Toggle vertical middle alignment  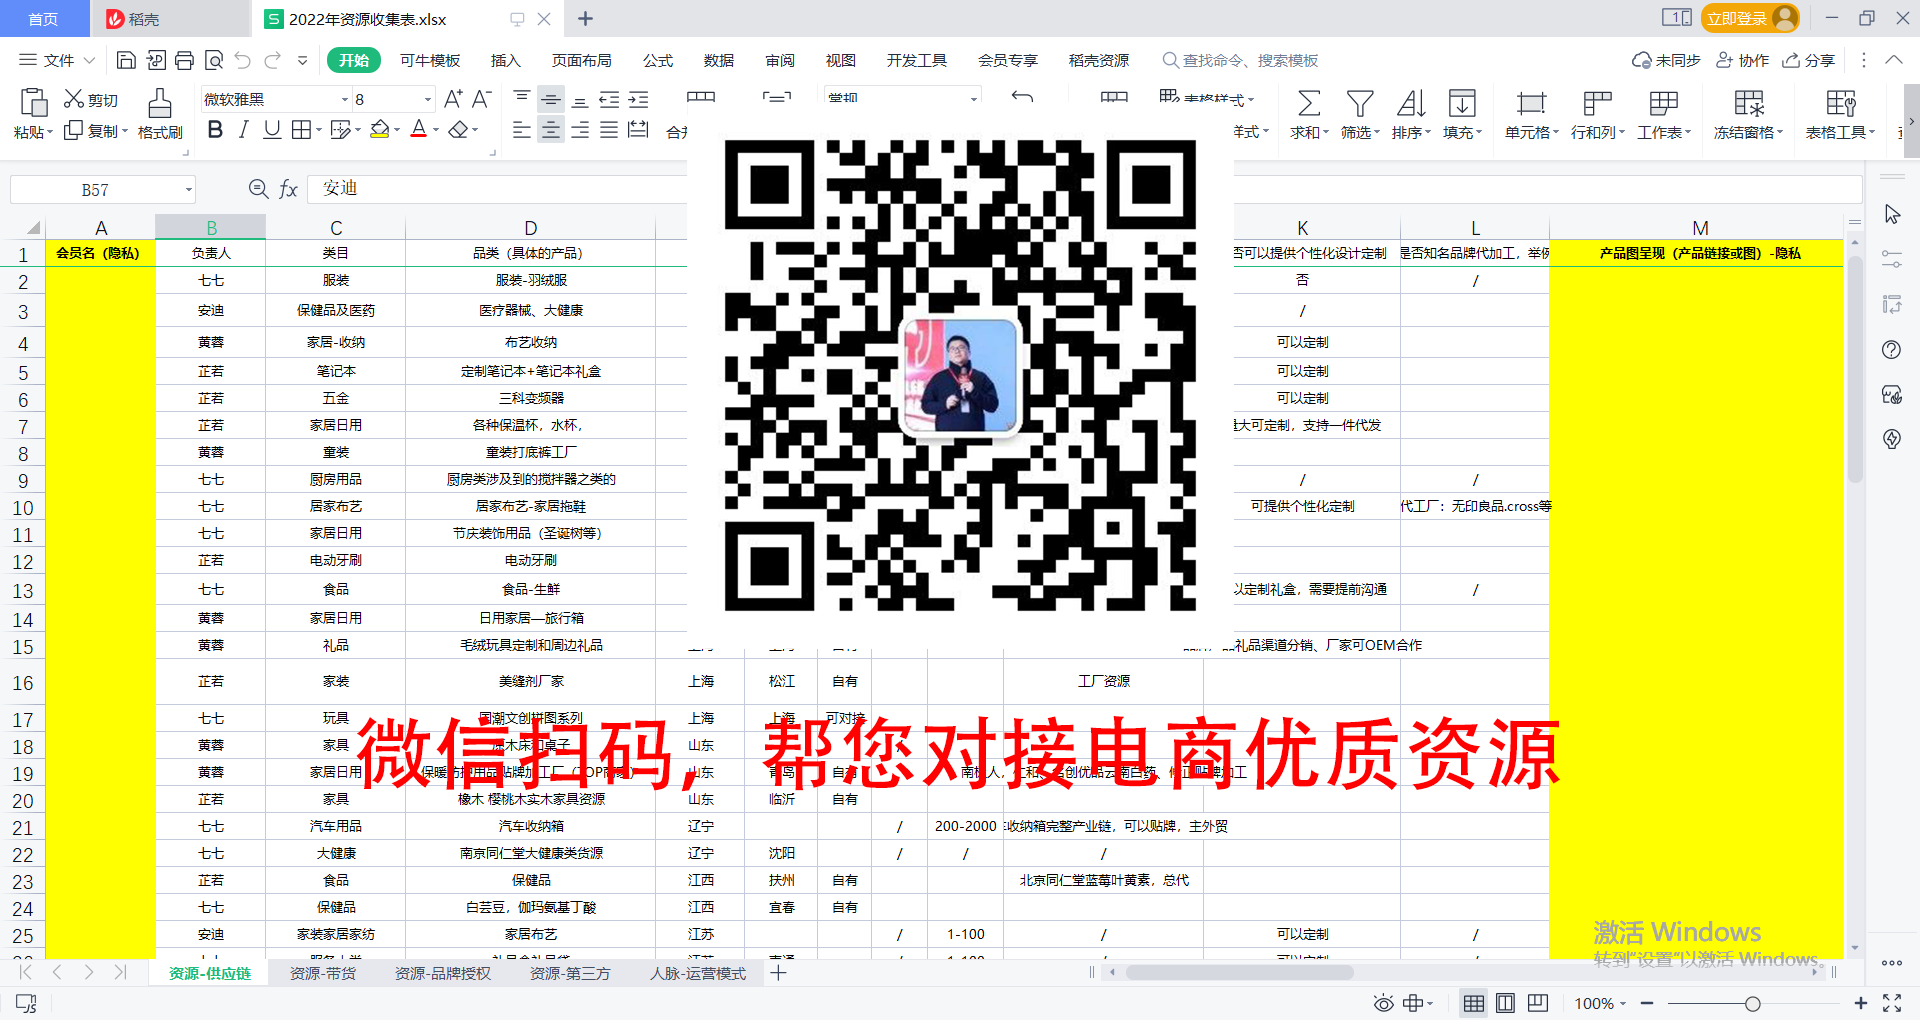[x=550, y=99]
